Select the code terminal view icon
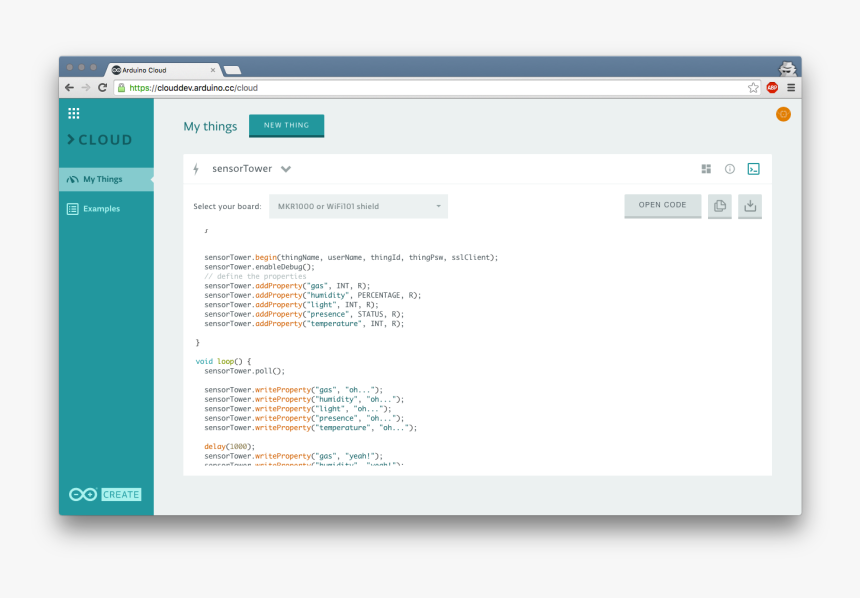The image size is (860, 598). [x=754, y=169]
